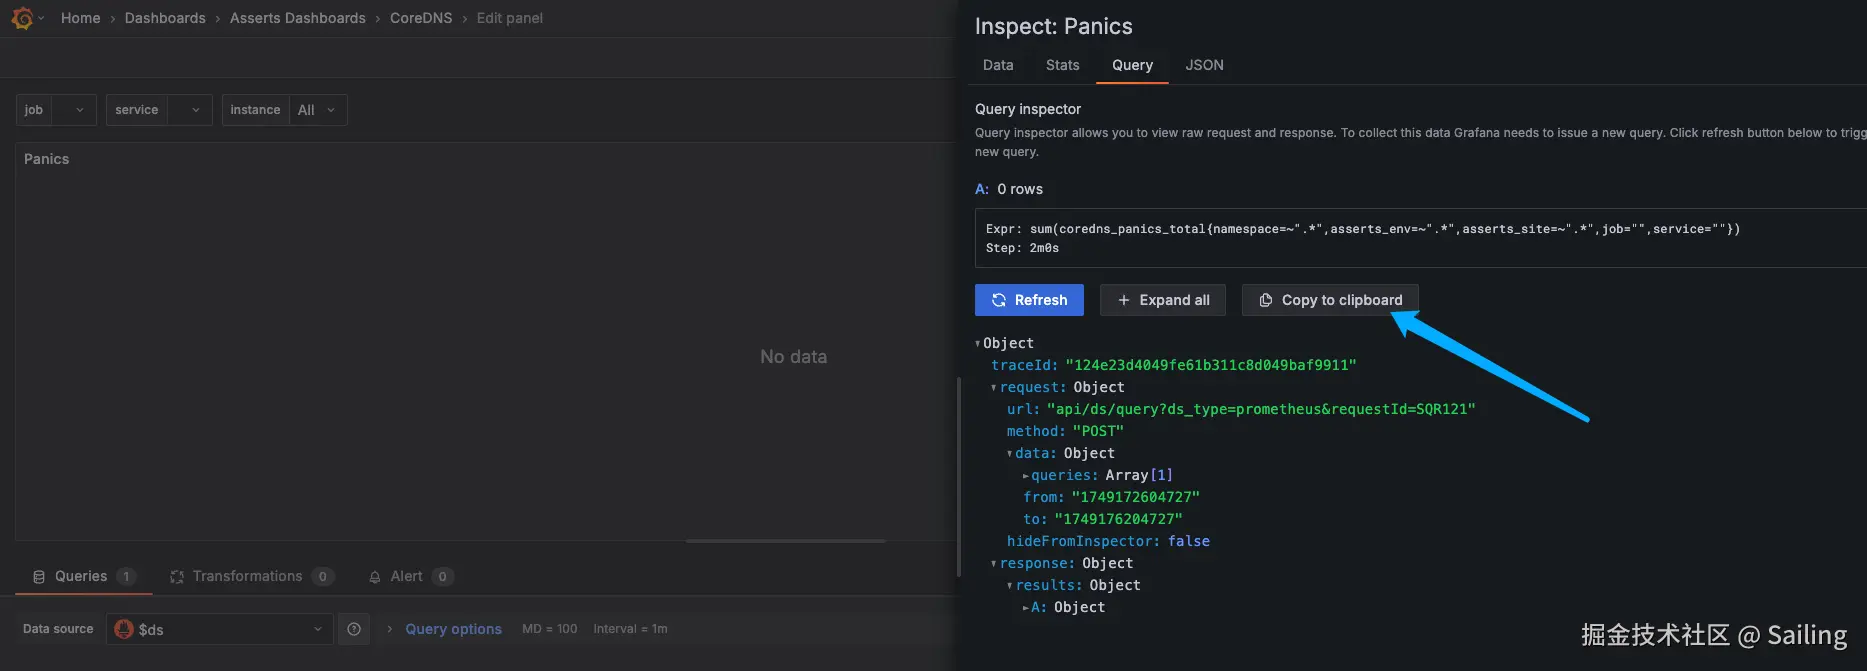Viewport: 1867px width, 671px height.
Task: Expand the queries Array node
Action: (1026, 476)
